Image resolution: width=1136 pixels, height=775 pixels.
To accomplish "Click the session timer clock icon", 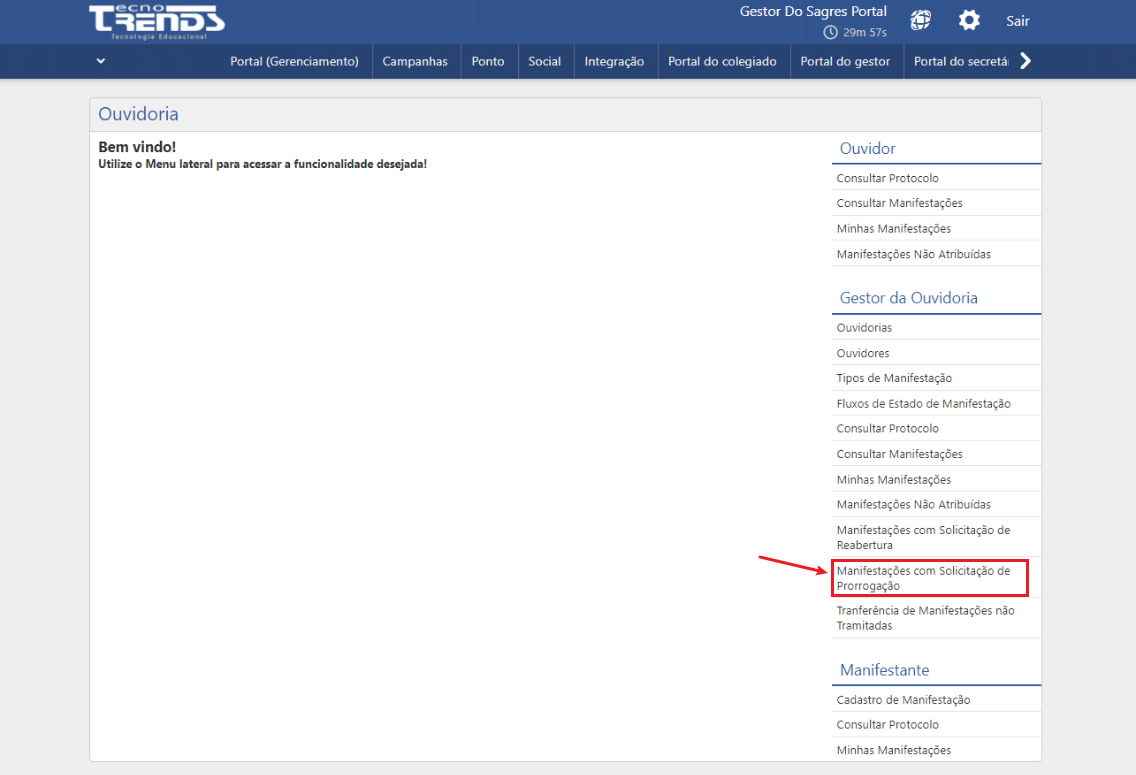I will click(x=830, y=33).
